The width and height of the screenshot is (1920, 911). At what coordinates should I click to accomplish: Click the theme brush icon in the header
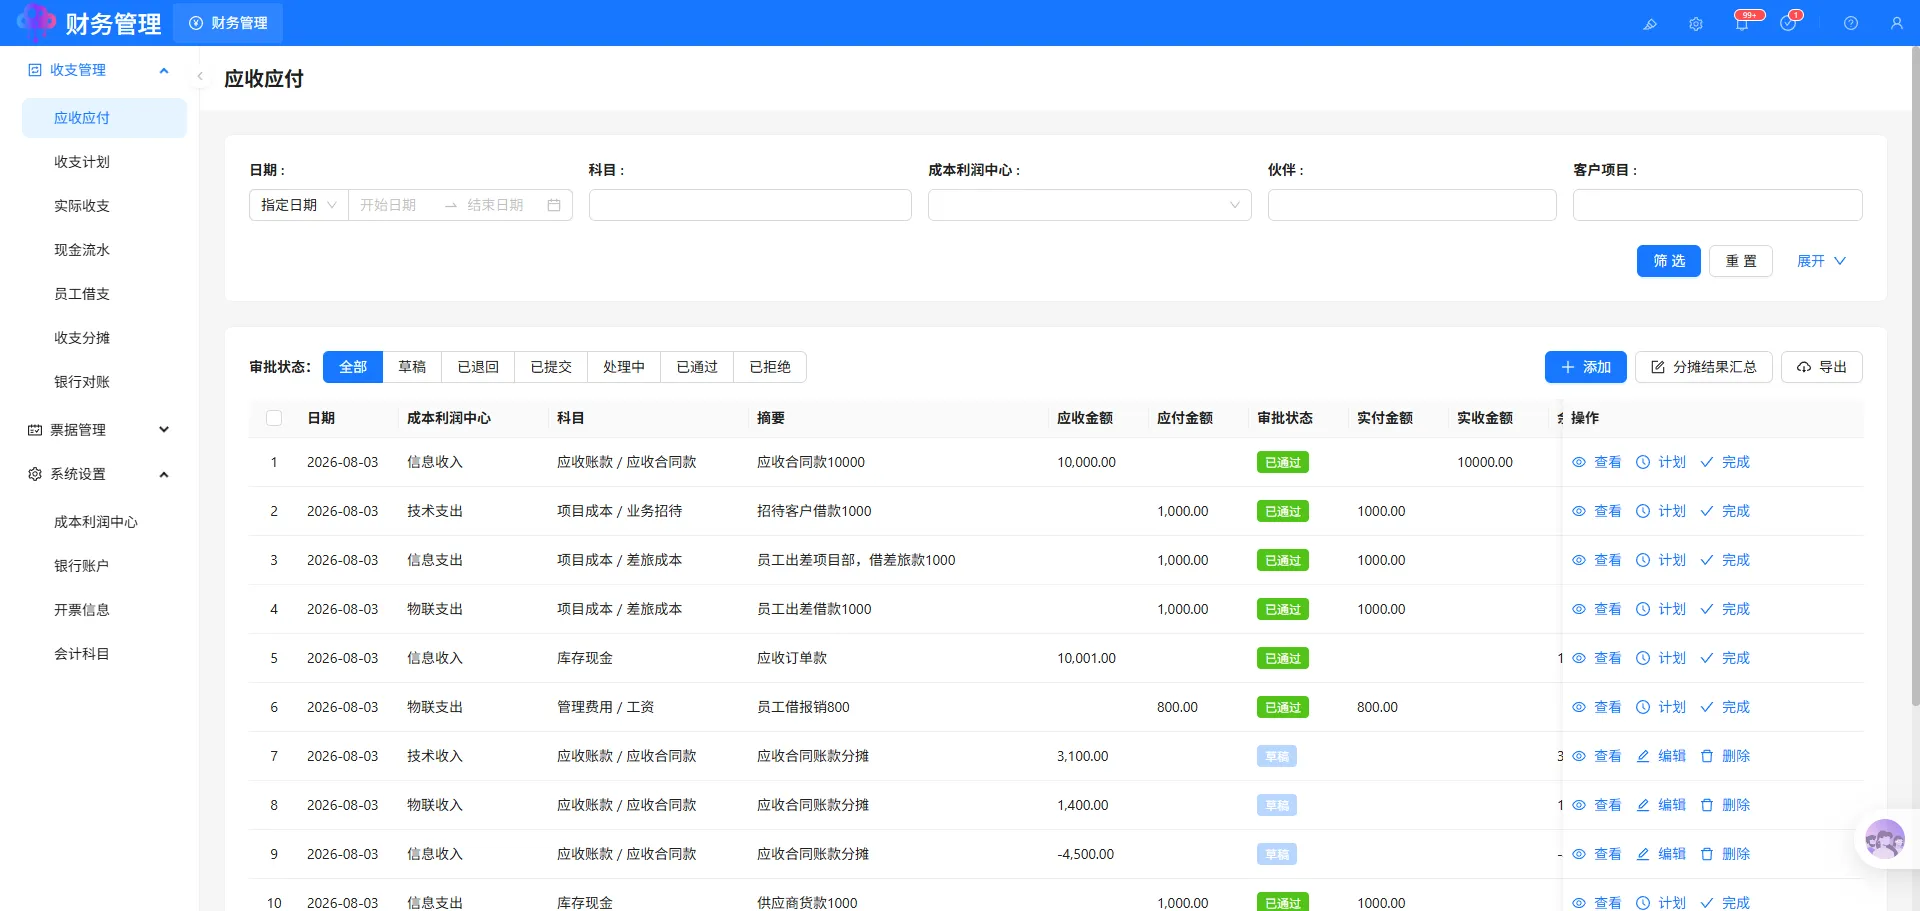tap(1649, 23)
